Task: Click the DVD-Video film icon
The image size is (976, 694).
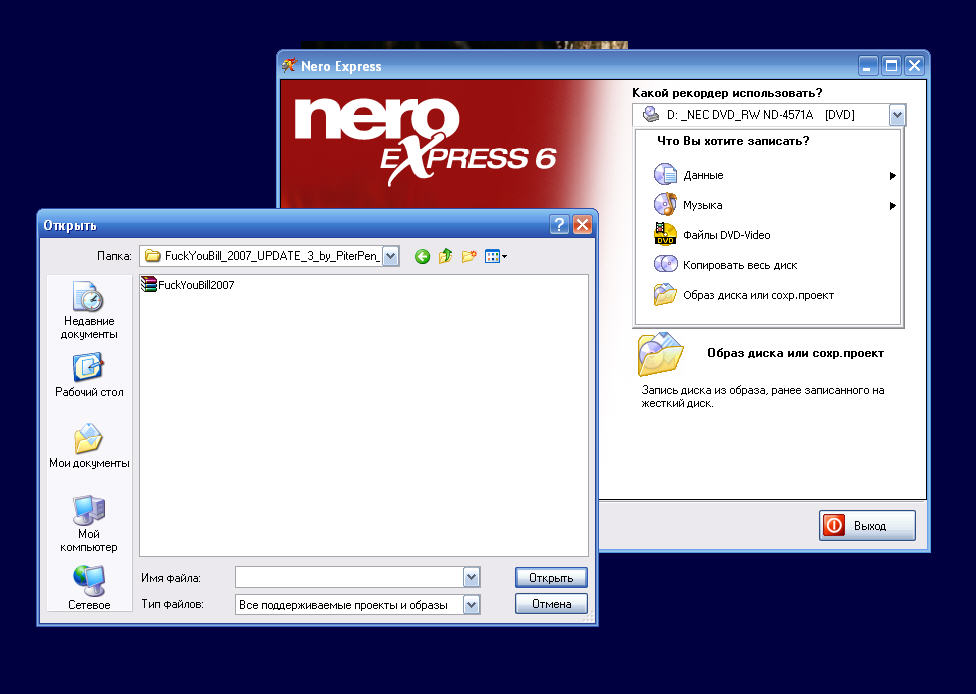Action: 665,234
